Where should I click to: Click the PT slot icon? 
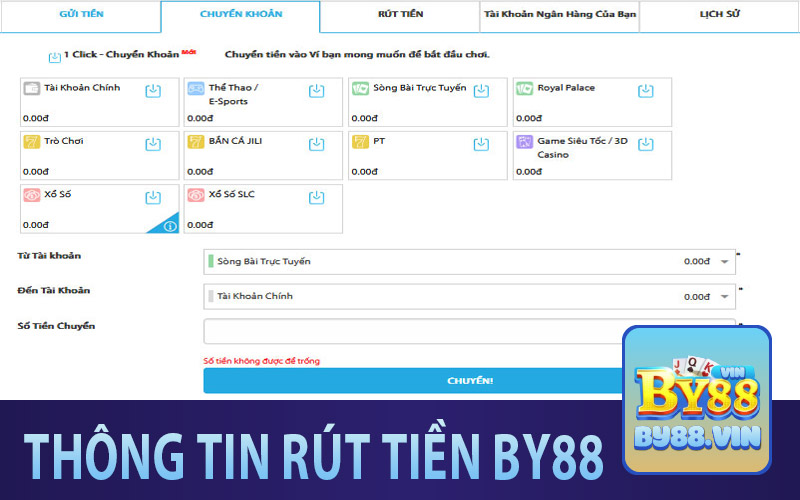click(x=360, y=141)
